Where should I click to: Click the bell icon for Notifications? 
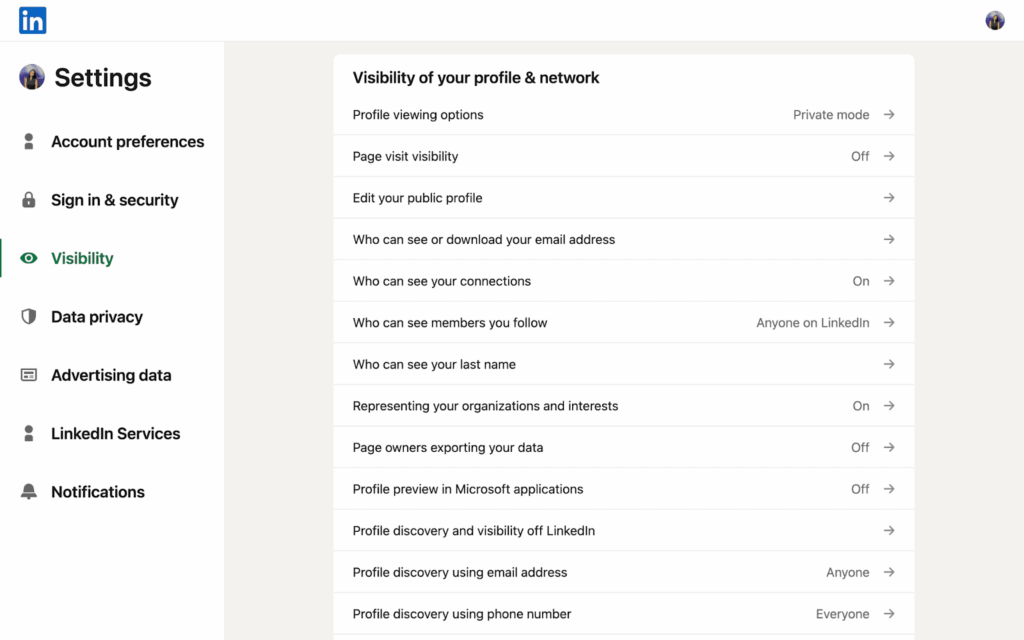(29, 492)
